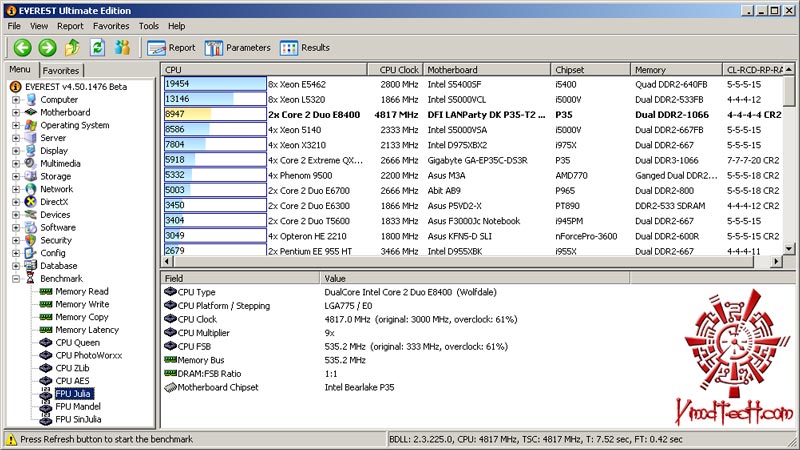Select the DirectX icon in tree

click(31, 202)
